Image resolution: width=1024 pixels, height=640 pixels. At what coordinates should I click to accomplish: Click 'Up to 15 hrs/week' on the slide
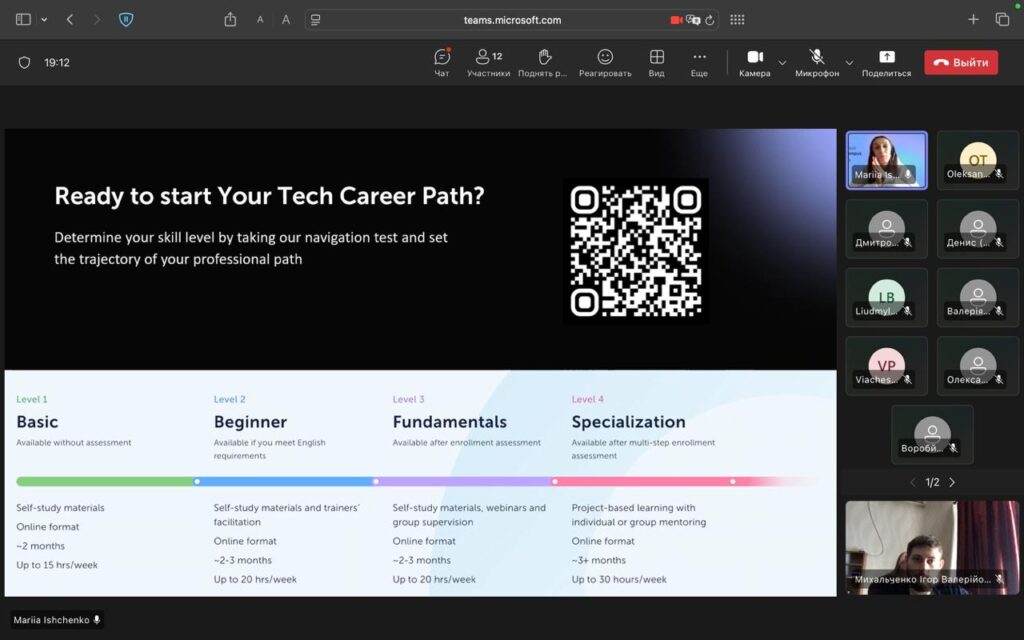tap(57, 565)
